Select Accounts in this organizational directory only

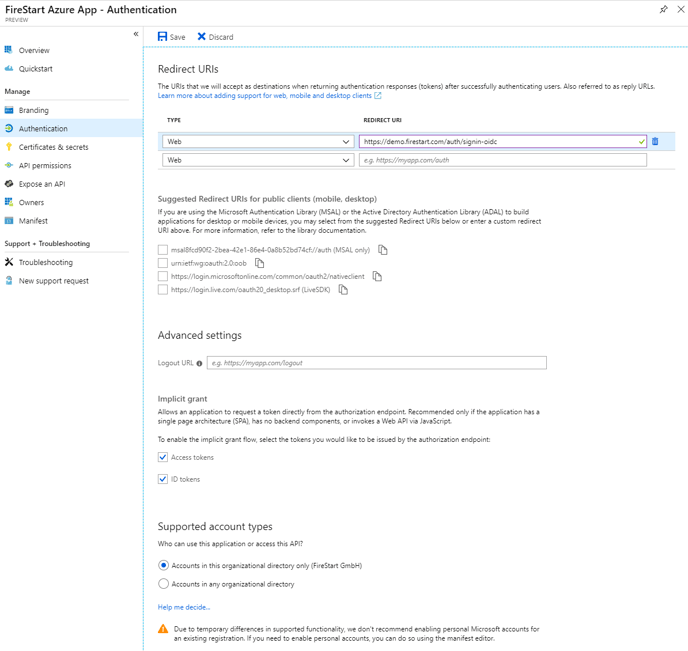[x=163, y=565]
